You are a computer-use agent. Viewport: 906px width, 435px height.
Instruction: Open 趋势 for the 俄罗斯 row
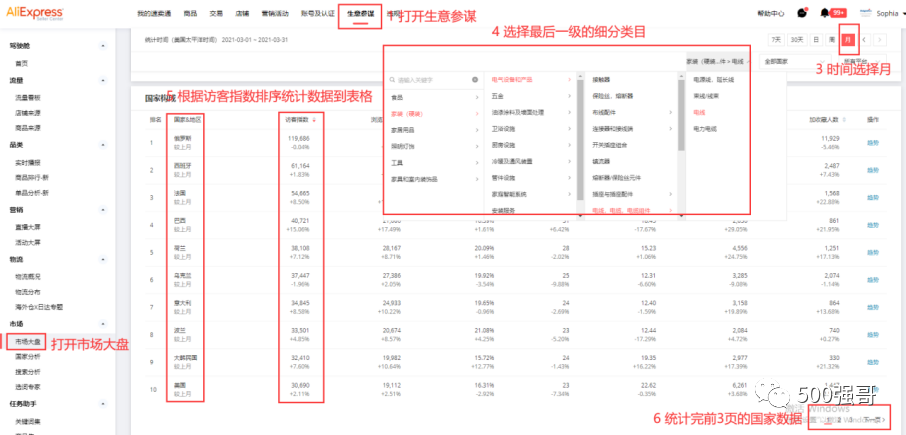click(x=872, y=142)
